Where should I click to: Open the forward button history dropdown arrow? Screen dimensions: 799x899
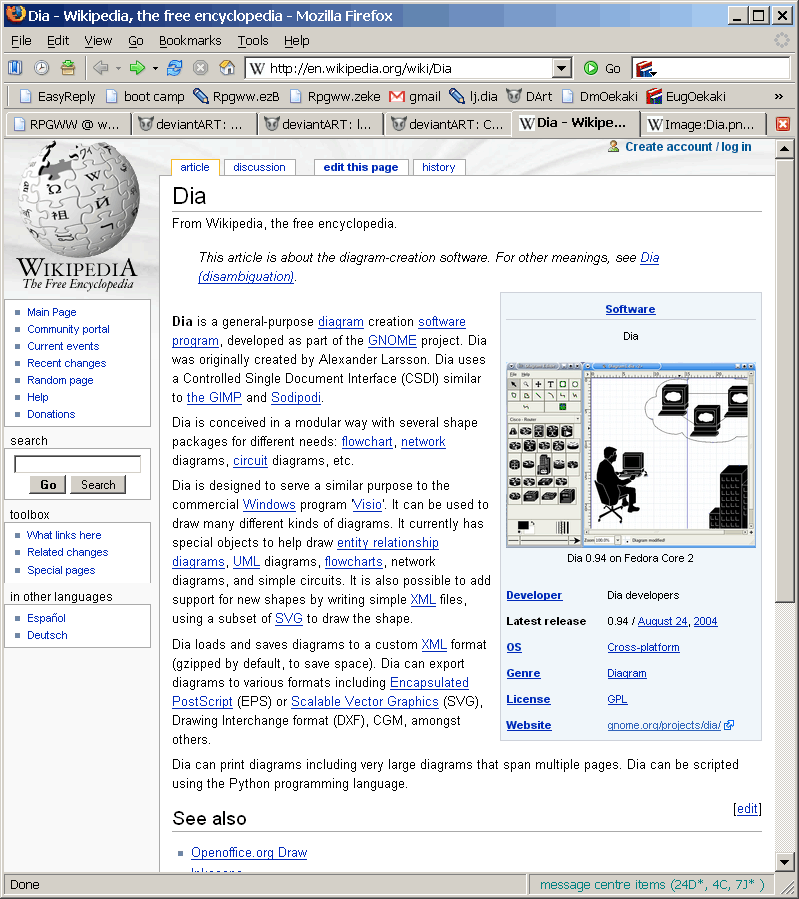pos(155,68)
